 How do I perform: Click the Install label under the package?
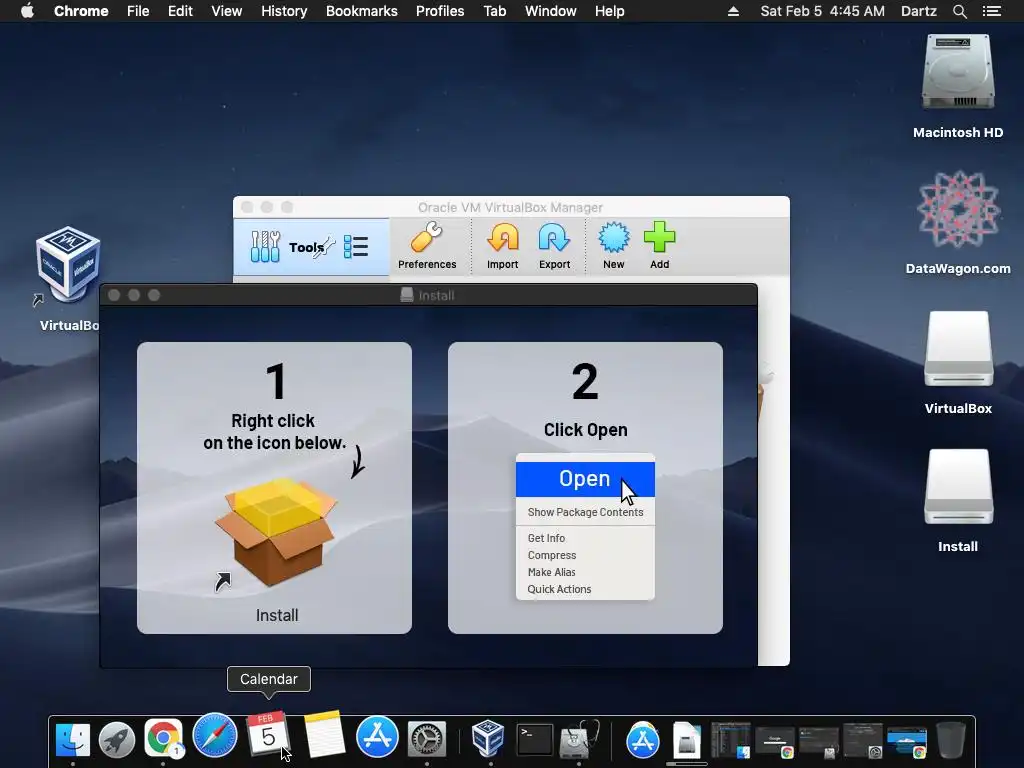(277, 615)
